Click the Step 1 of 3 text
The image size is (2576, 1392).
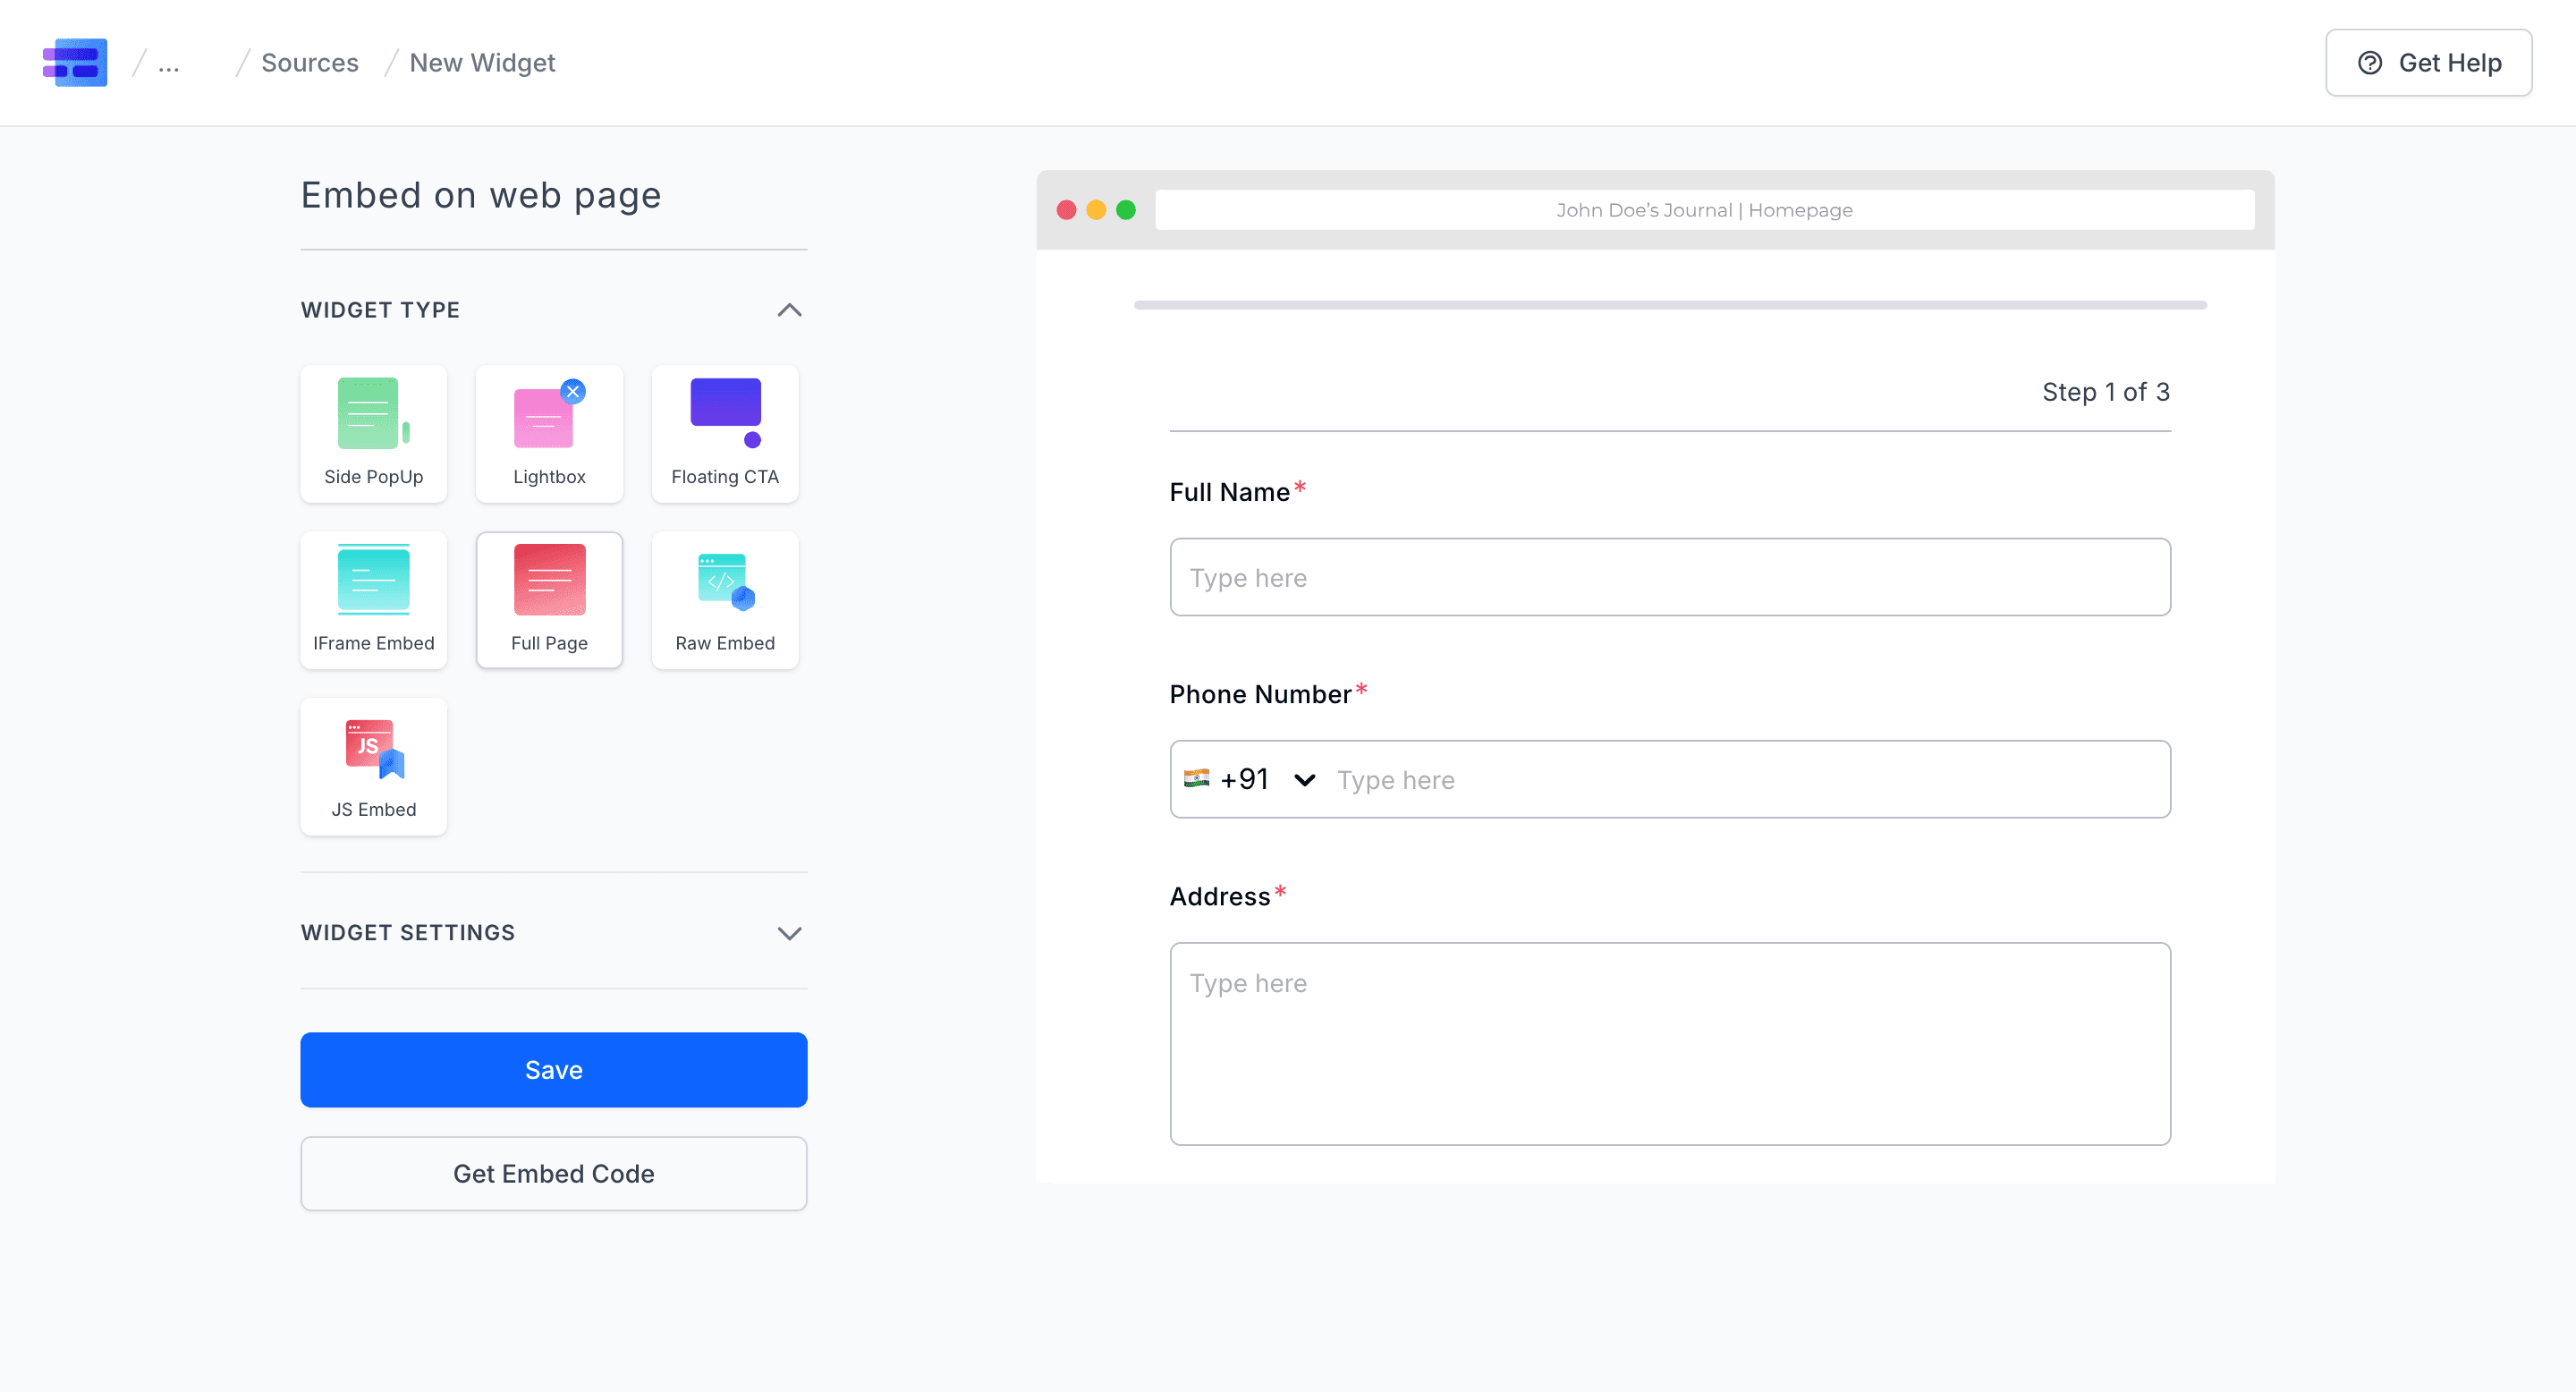[x=2106, y=392]
